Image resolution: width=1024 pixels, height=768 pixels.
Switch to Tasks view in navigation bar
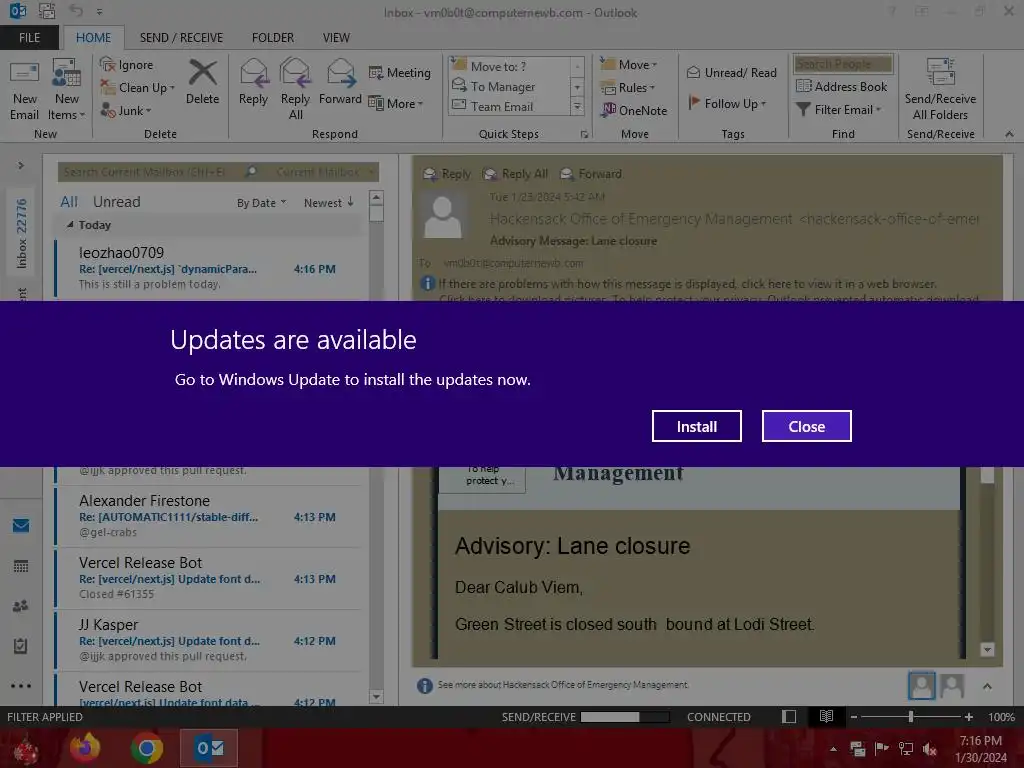pyautogui.click(x=21, y=646)
